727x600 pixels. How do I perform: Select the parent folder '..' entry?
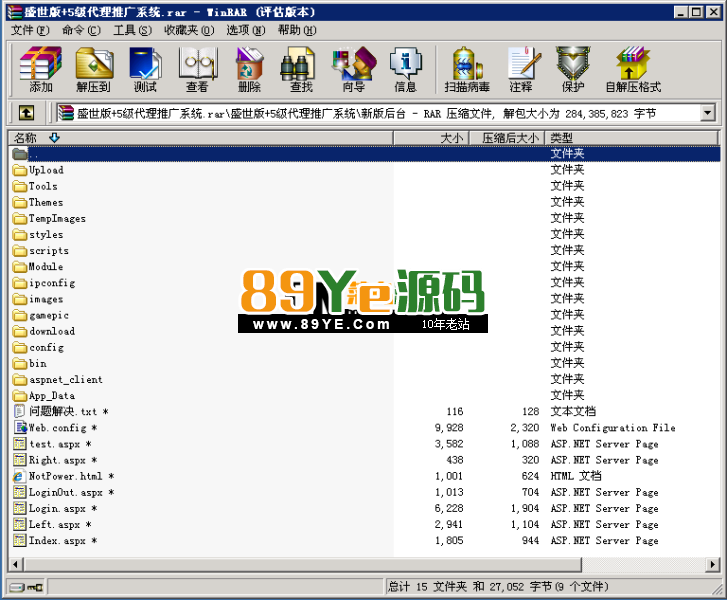coord(364,153)
